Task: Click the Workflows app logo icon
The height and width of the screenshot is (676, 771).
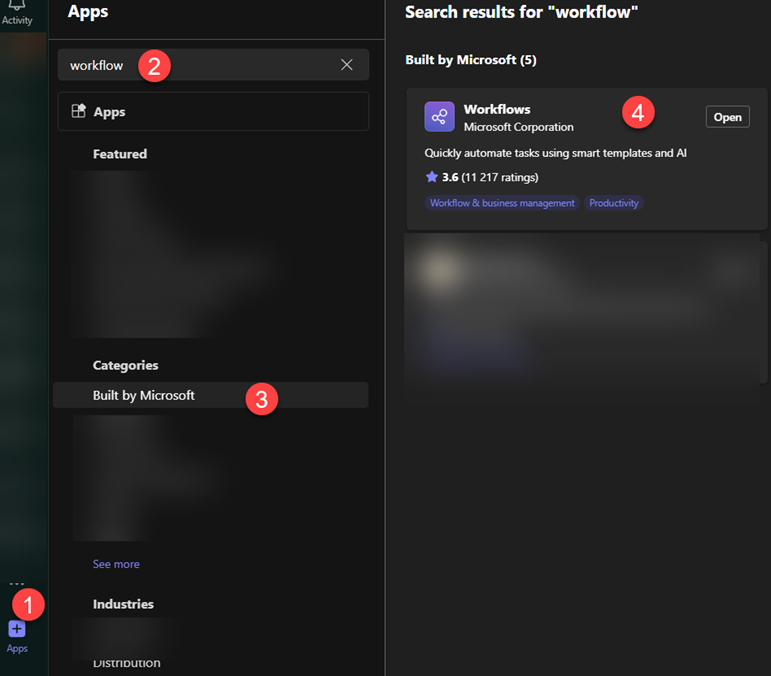Action: [x=439, y=117]
